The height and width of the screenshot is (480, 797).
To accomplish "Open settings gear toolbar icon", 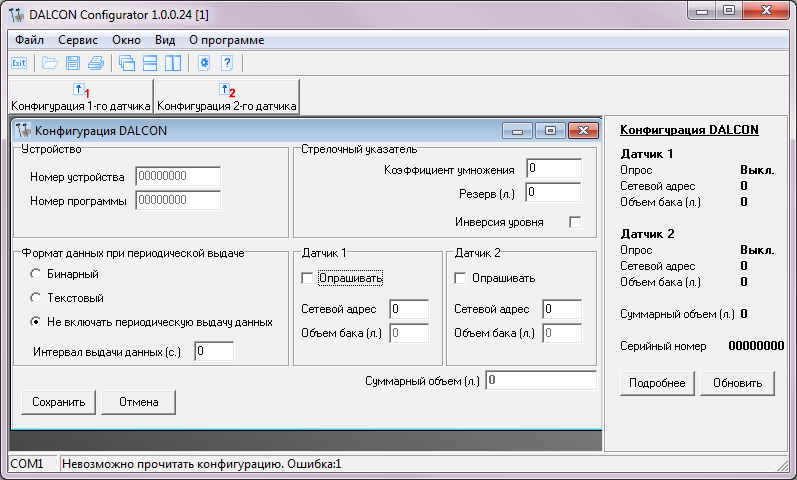I will coord(204,63).
